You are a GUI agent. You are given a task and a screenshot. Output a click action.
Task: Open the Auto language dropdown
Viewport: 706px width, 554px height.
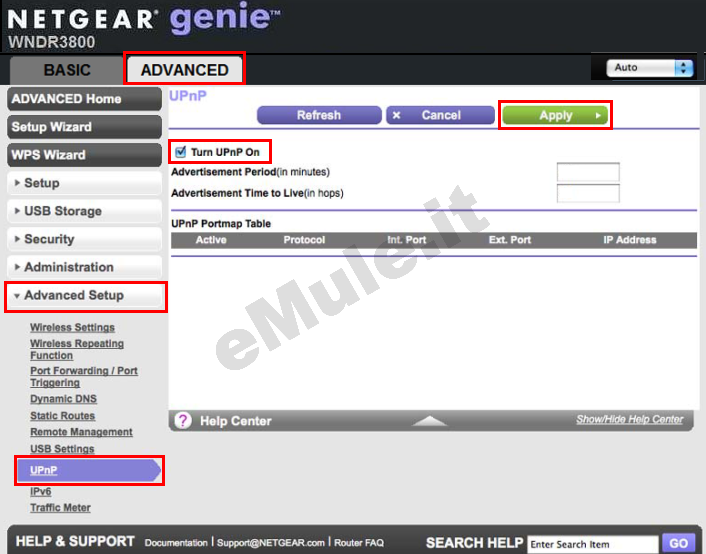point(649,68)
